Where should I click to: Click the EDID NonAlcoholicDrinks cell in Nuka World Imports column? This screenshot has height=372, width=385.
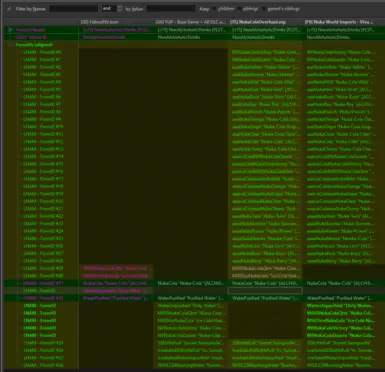click(x=344, y=37)
